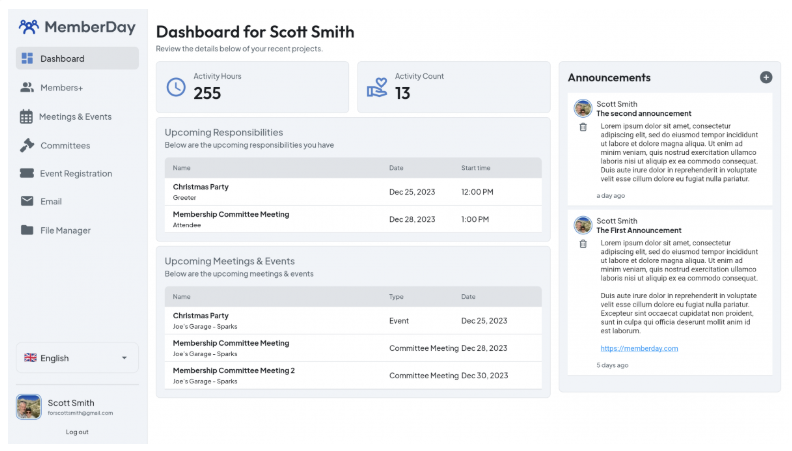Click the Activity Hours clock icon
Image resolution: width=792 pixels, height=451 pixels.
(176, 87)
